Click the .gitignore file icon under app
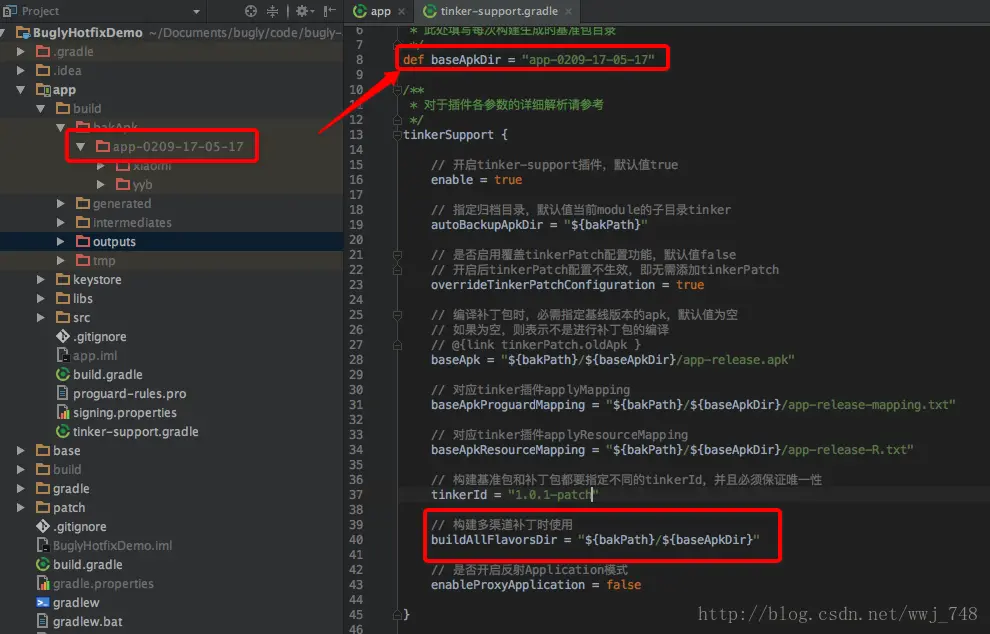990x634 pixels. pos(63,336)
